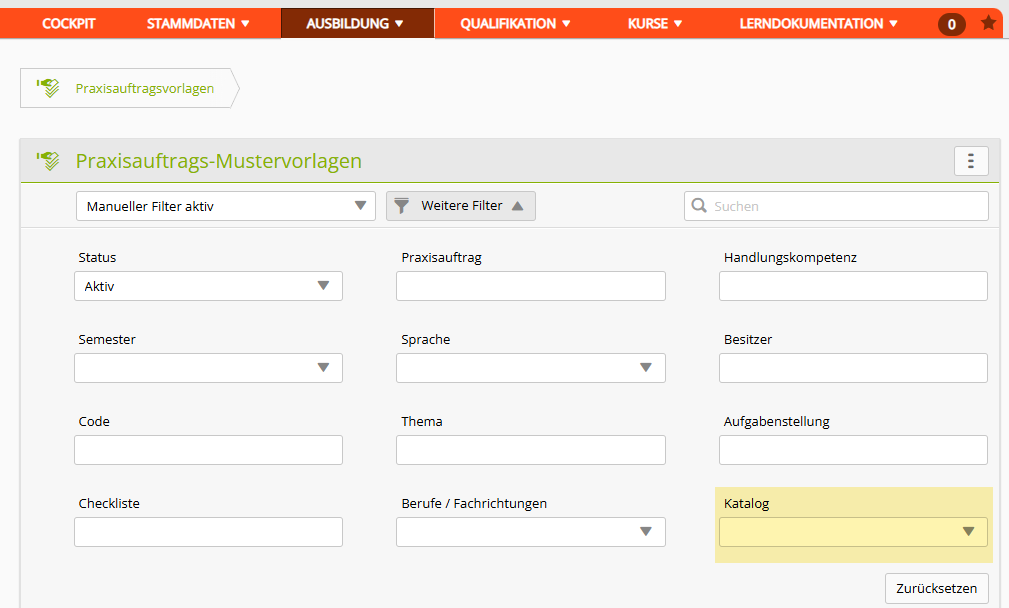Open the LERNDOKUMENTATION menu
Screen dimensions: 1009x608
point(818,24)
